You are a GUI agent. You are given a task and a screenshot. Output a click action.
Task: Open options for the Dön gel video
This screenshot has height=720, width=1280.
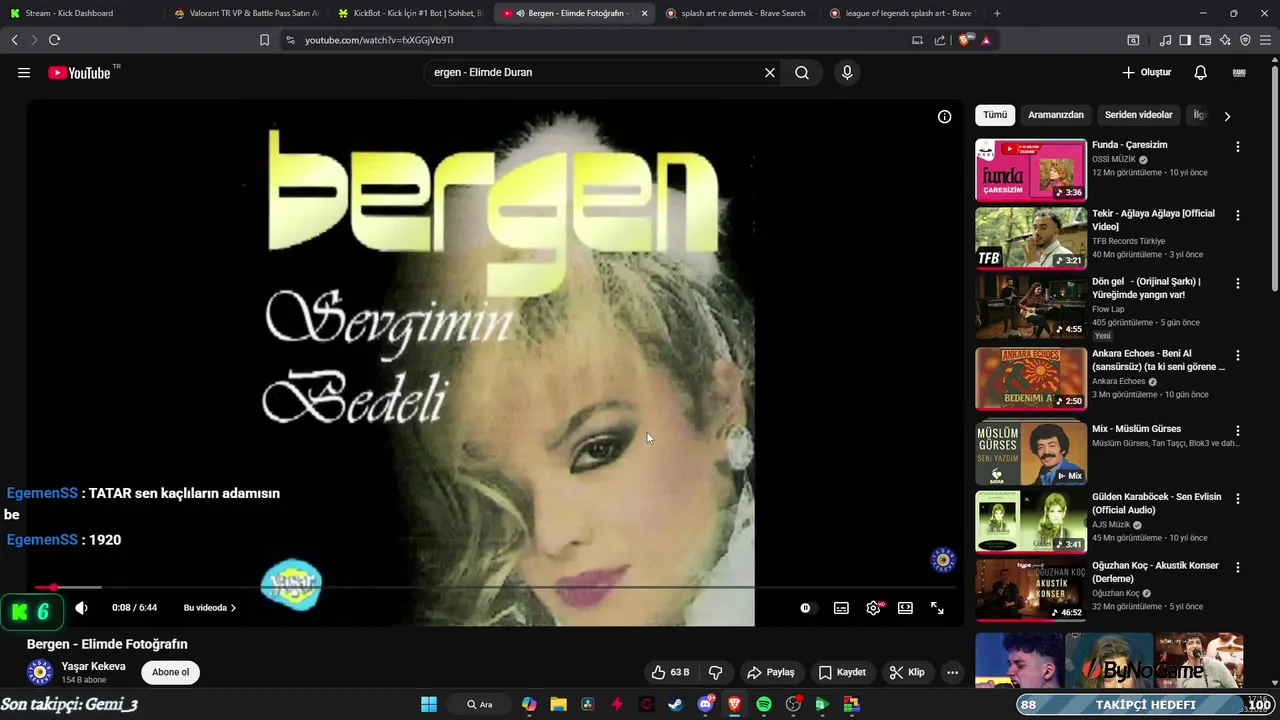coord(1237,283)
